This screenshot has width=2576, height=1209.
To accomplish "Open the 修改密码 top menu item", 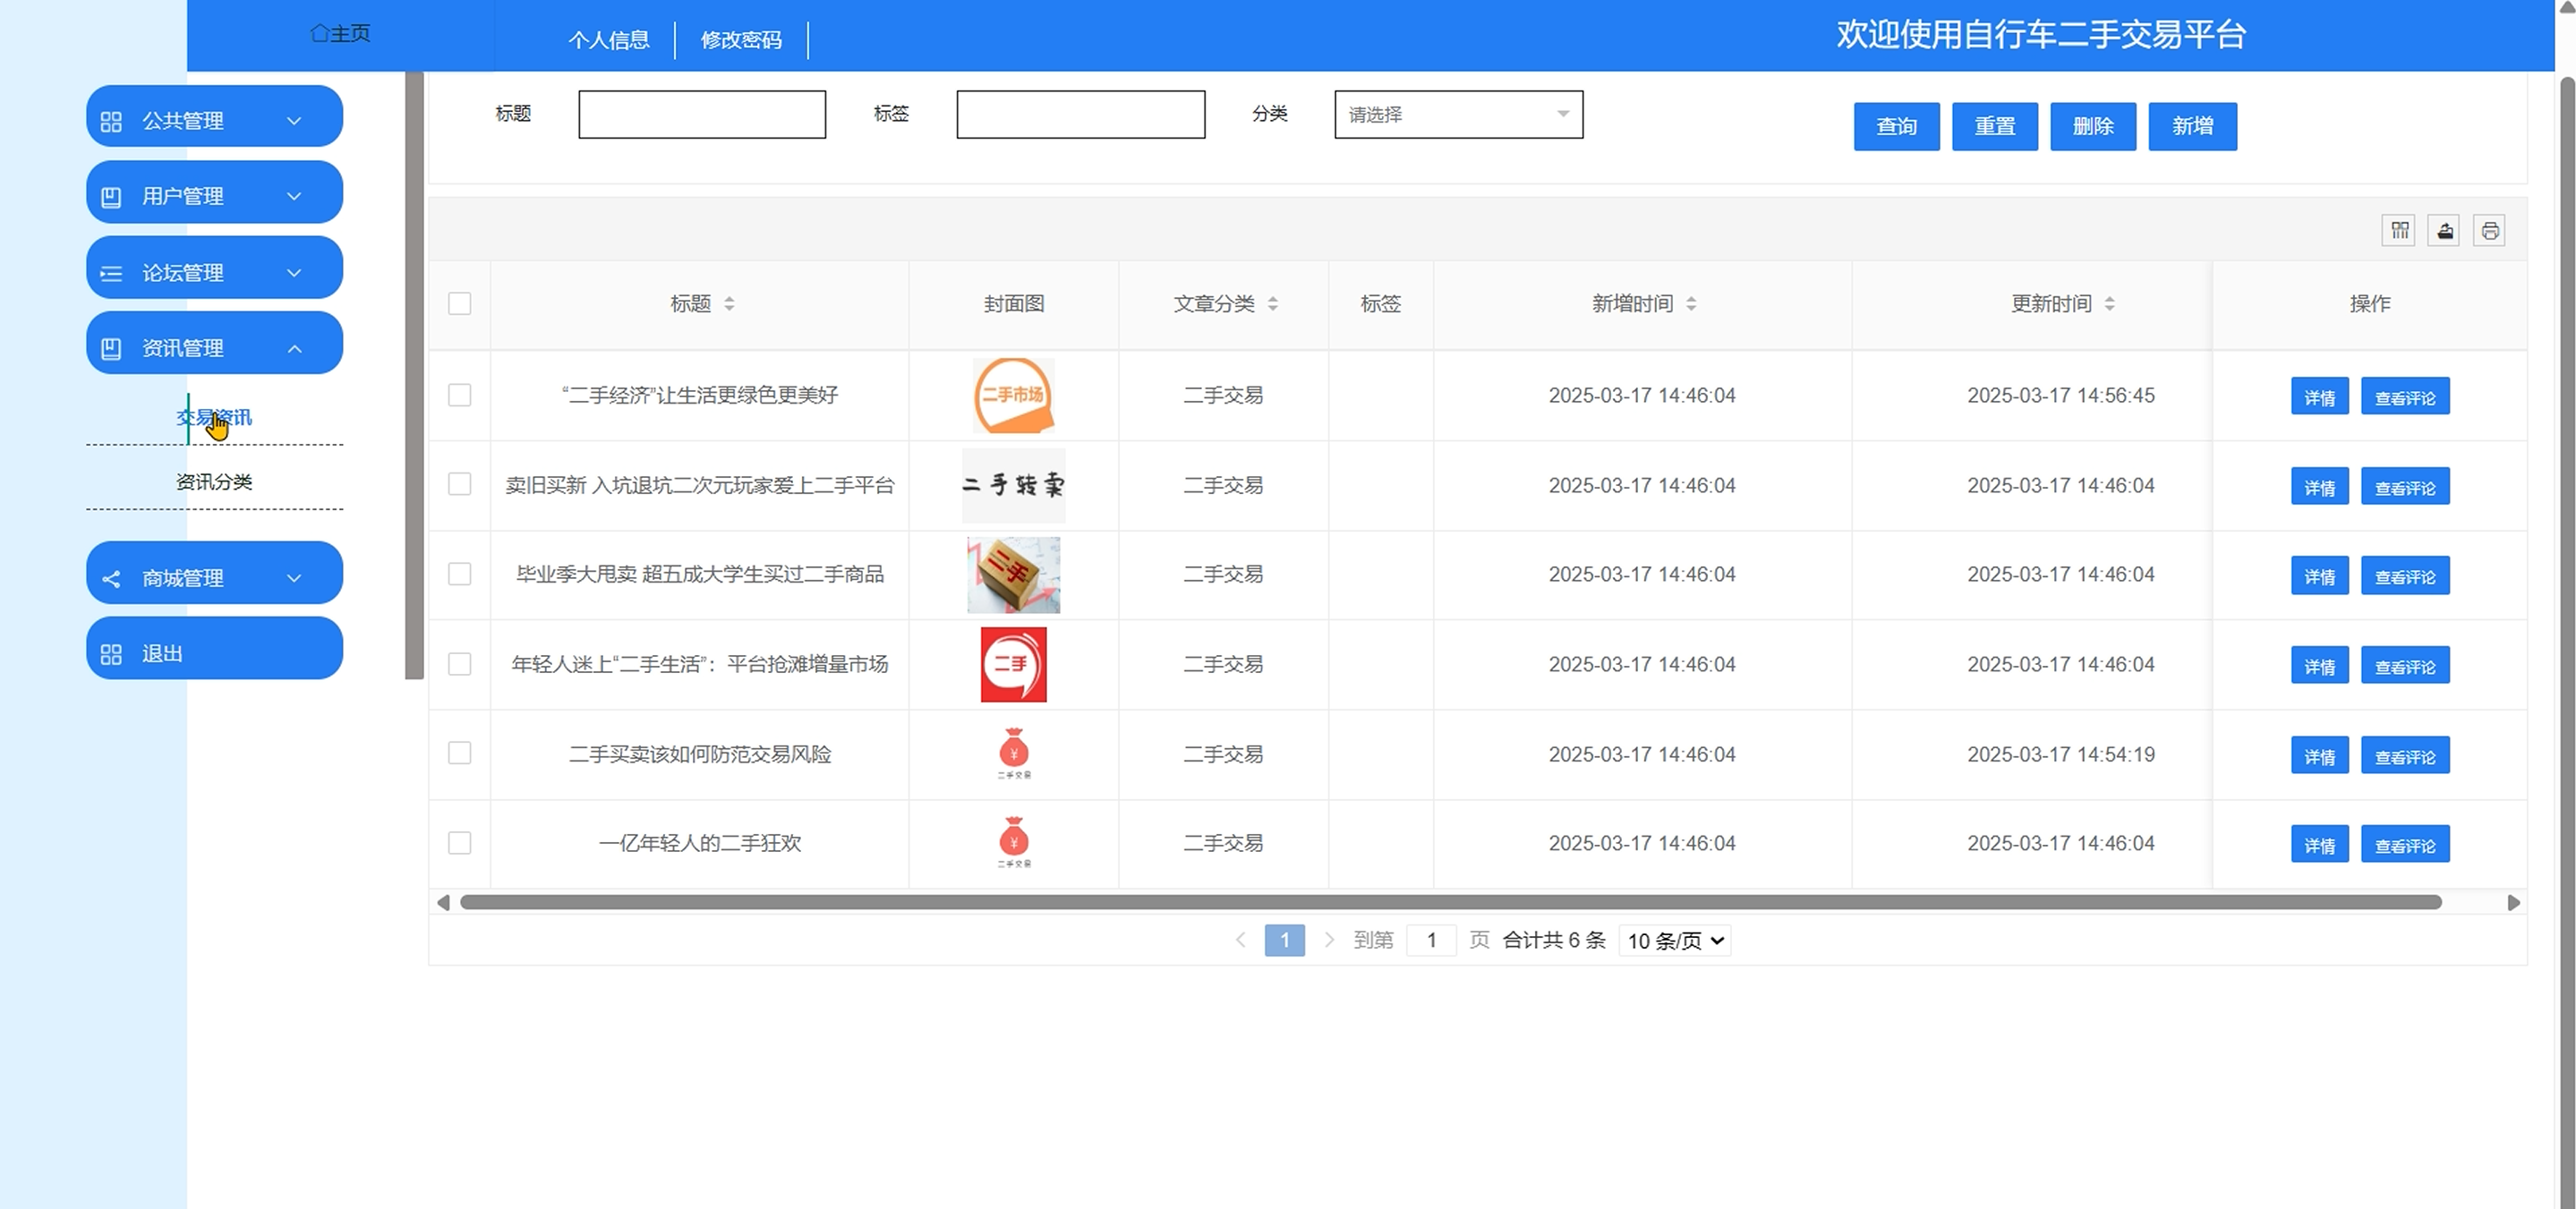I will [x=741, y=40].
